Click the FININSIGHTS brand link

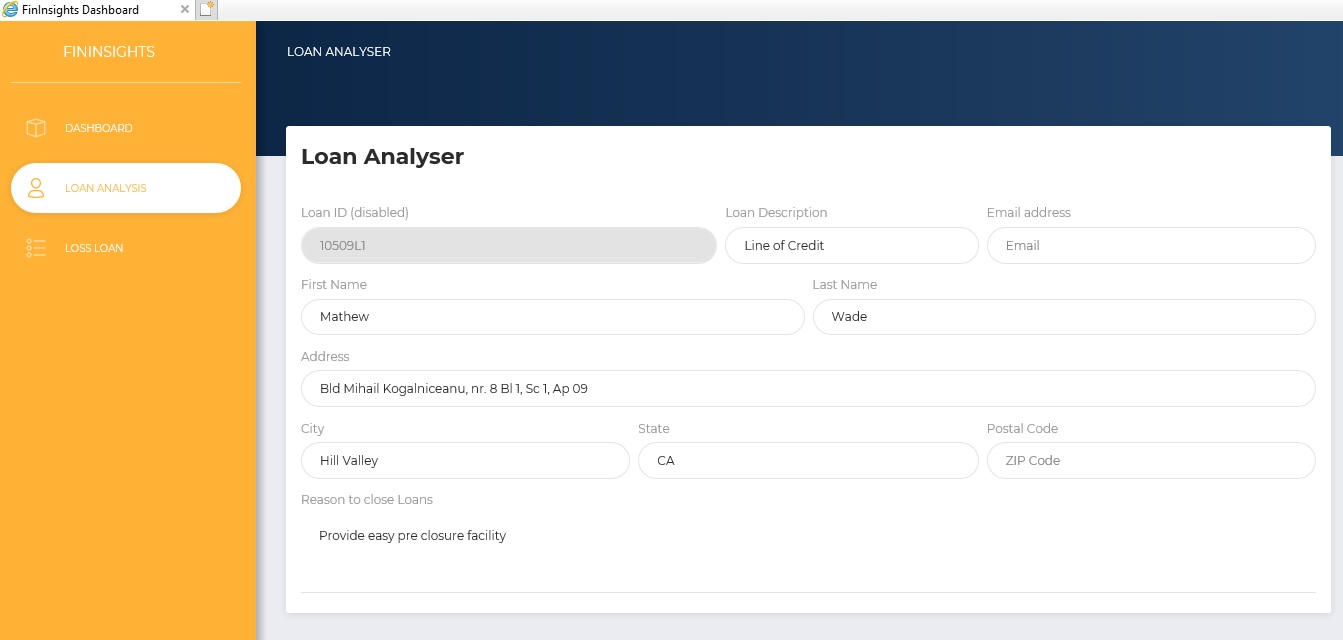(x=109, y=52)
